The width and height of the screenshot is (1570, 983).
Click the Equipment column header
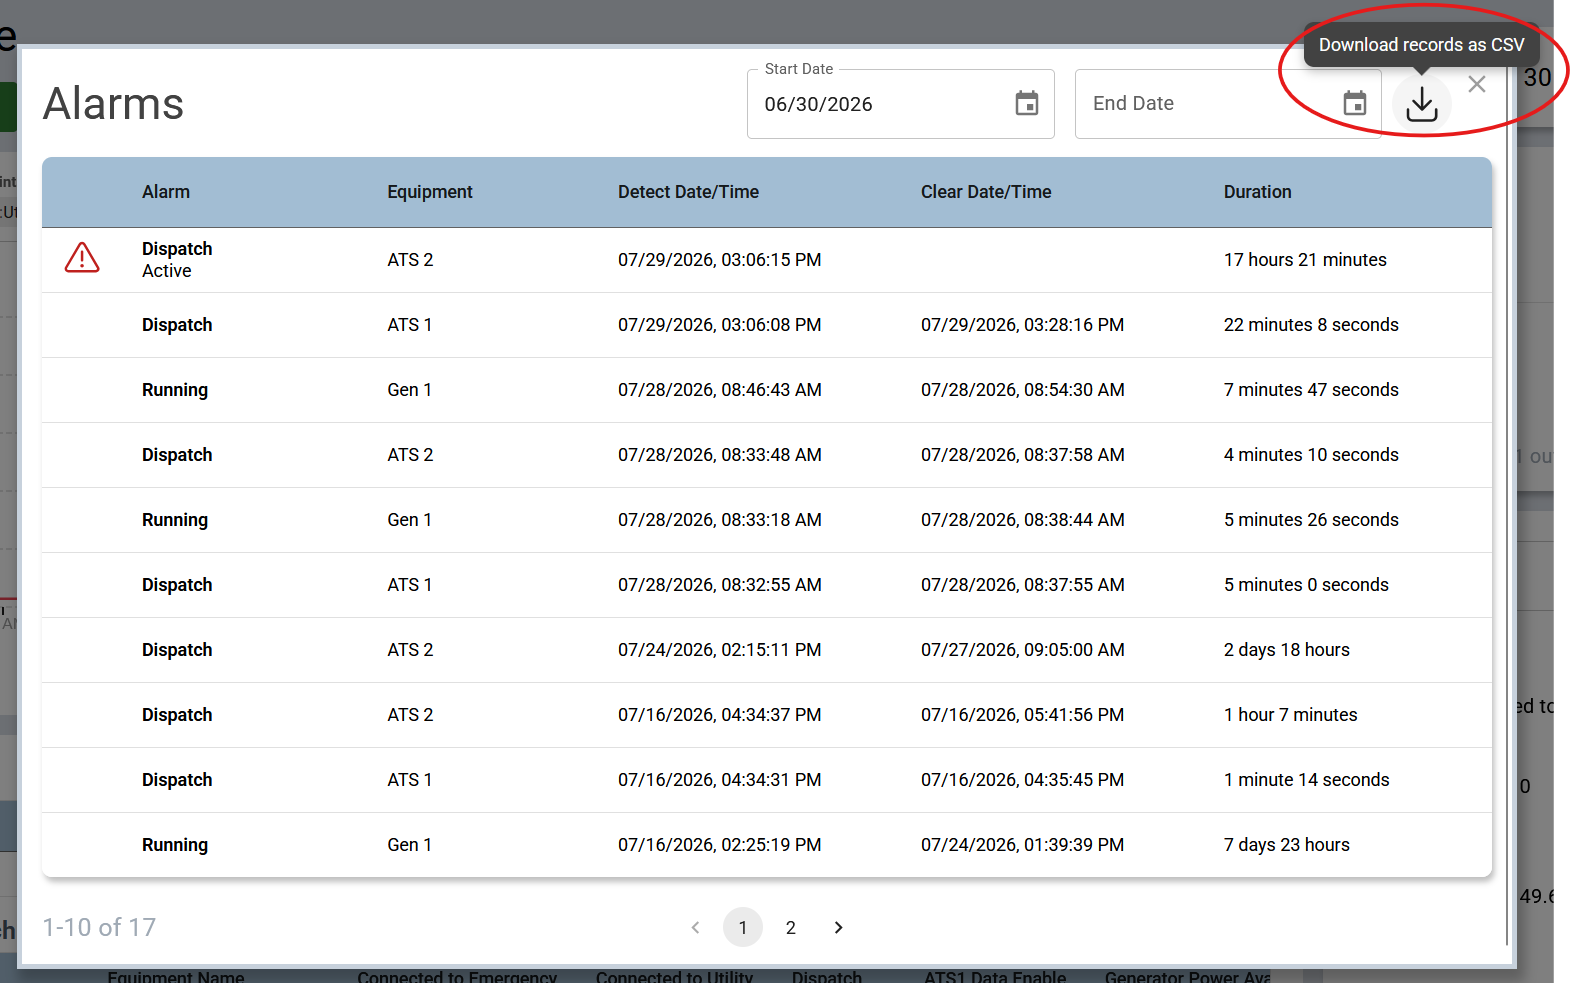point(430,192)
